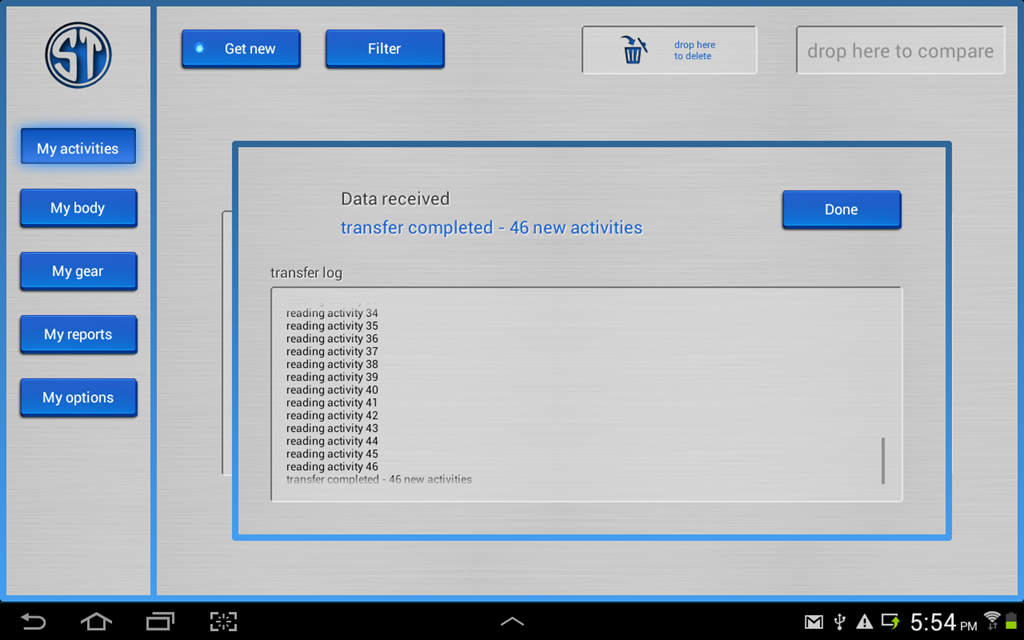Select log line reading activity 35
1024x640 pixels.
pos(332,326)
